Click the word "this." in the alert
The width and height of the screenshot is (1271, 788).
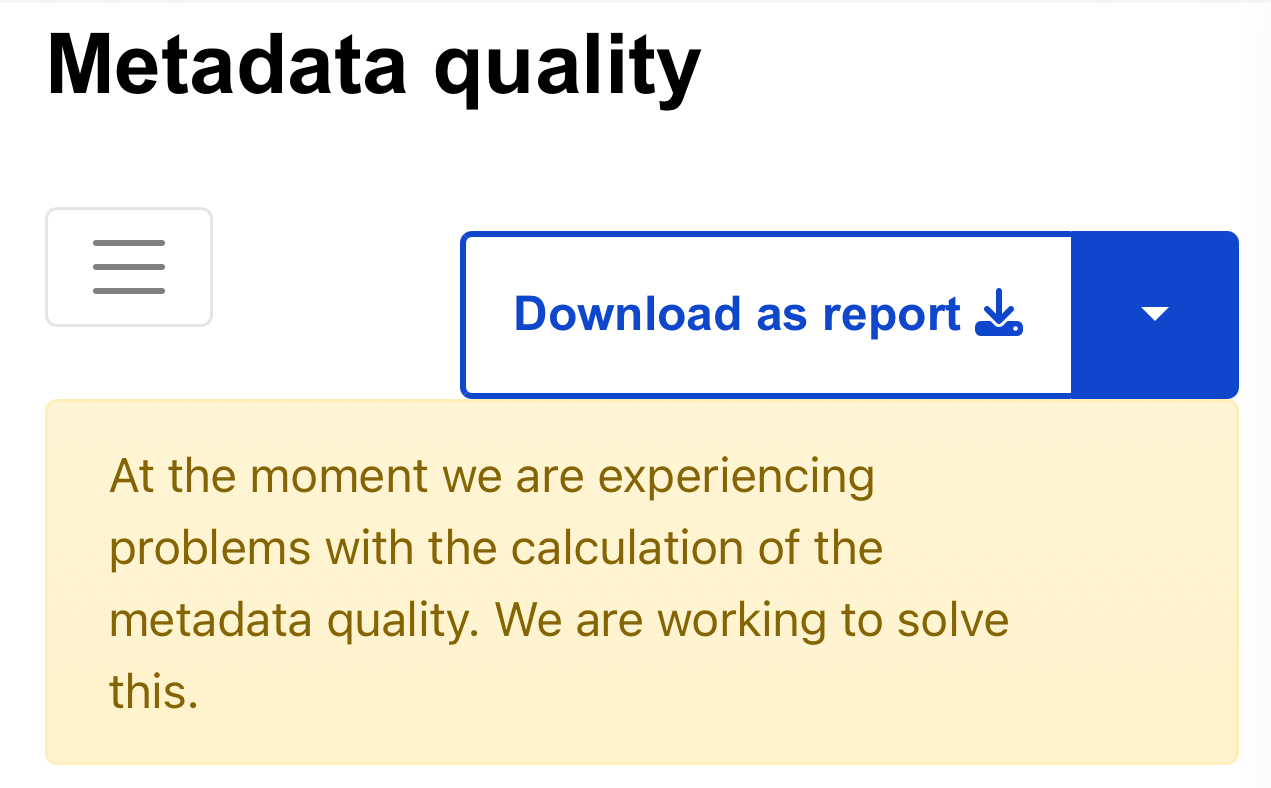[x=154, y=691]
